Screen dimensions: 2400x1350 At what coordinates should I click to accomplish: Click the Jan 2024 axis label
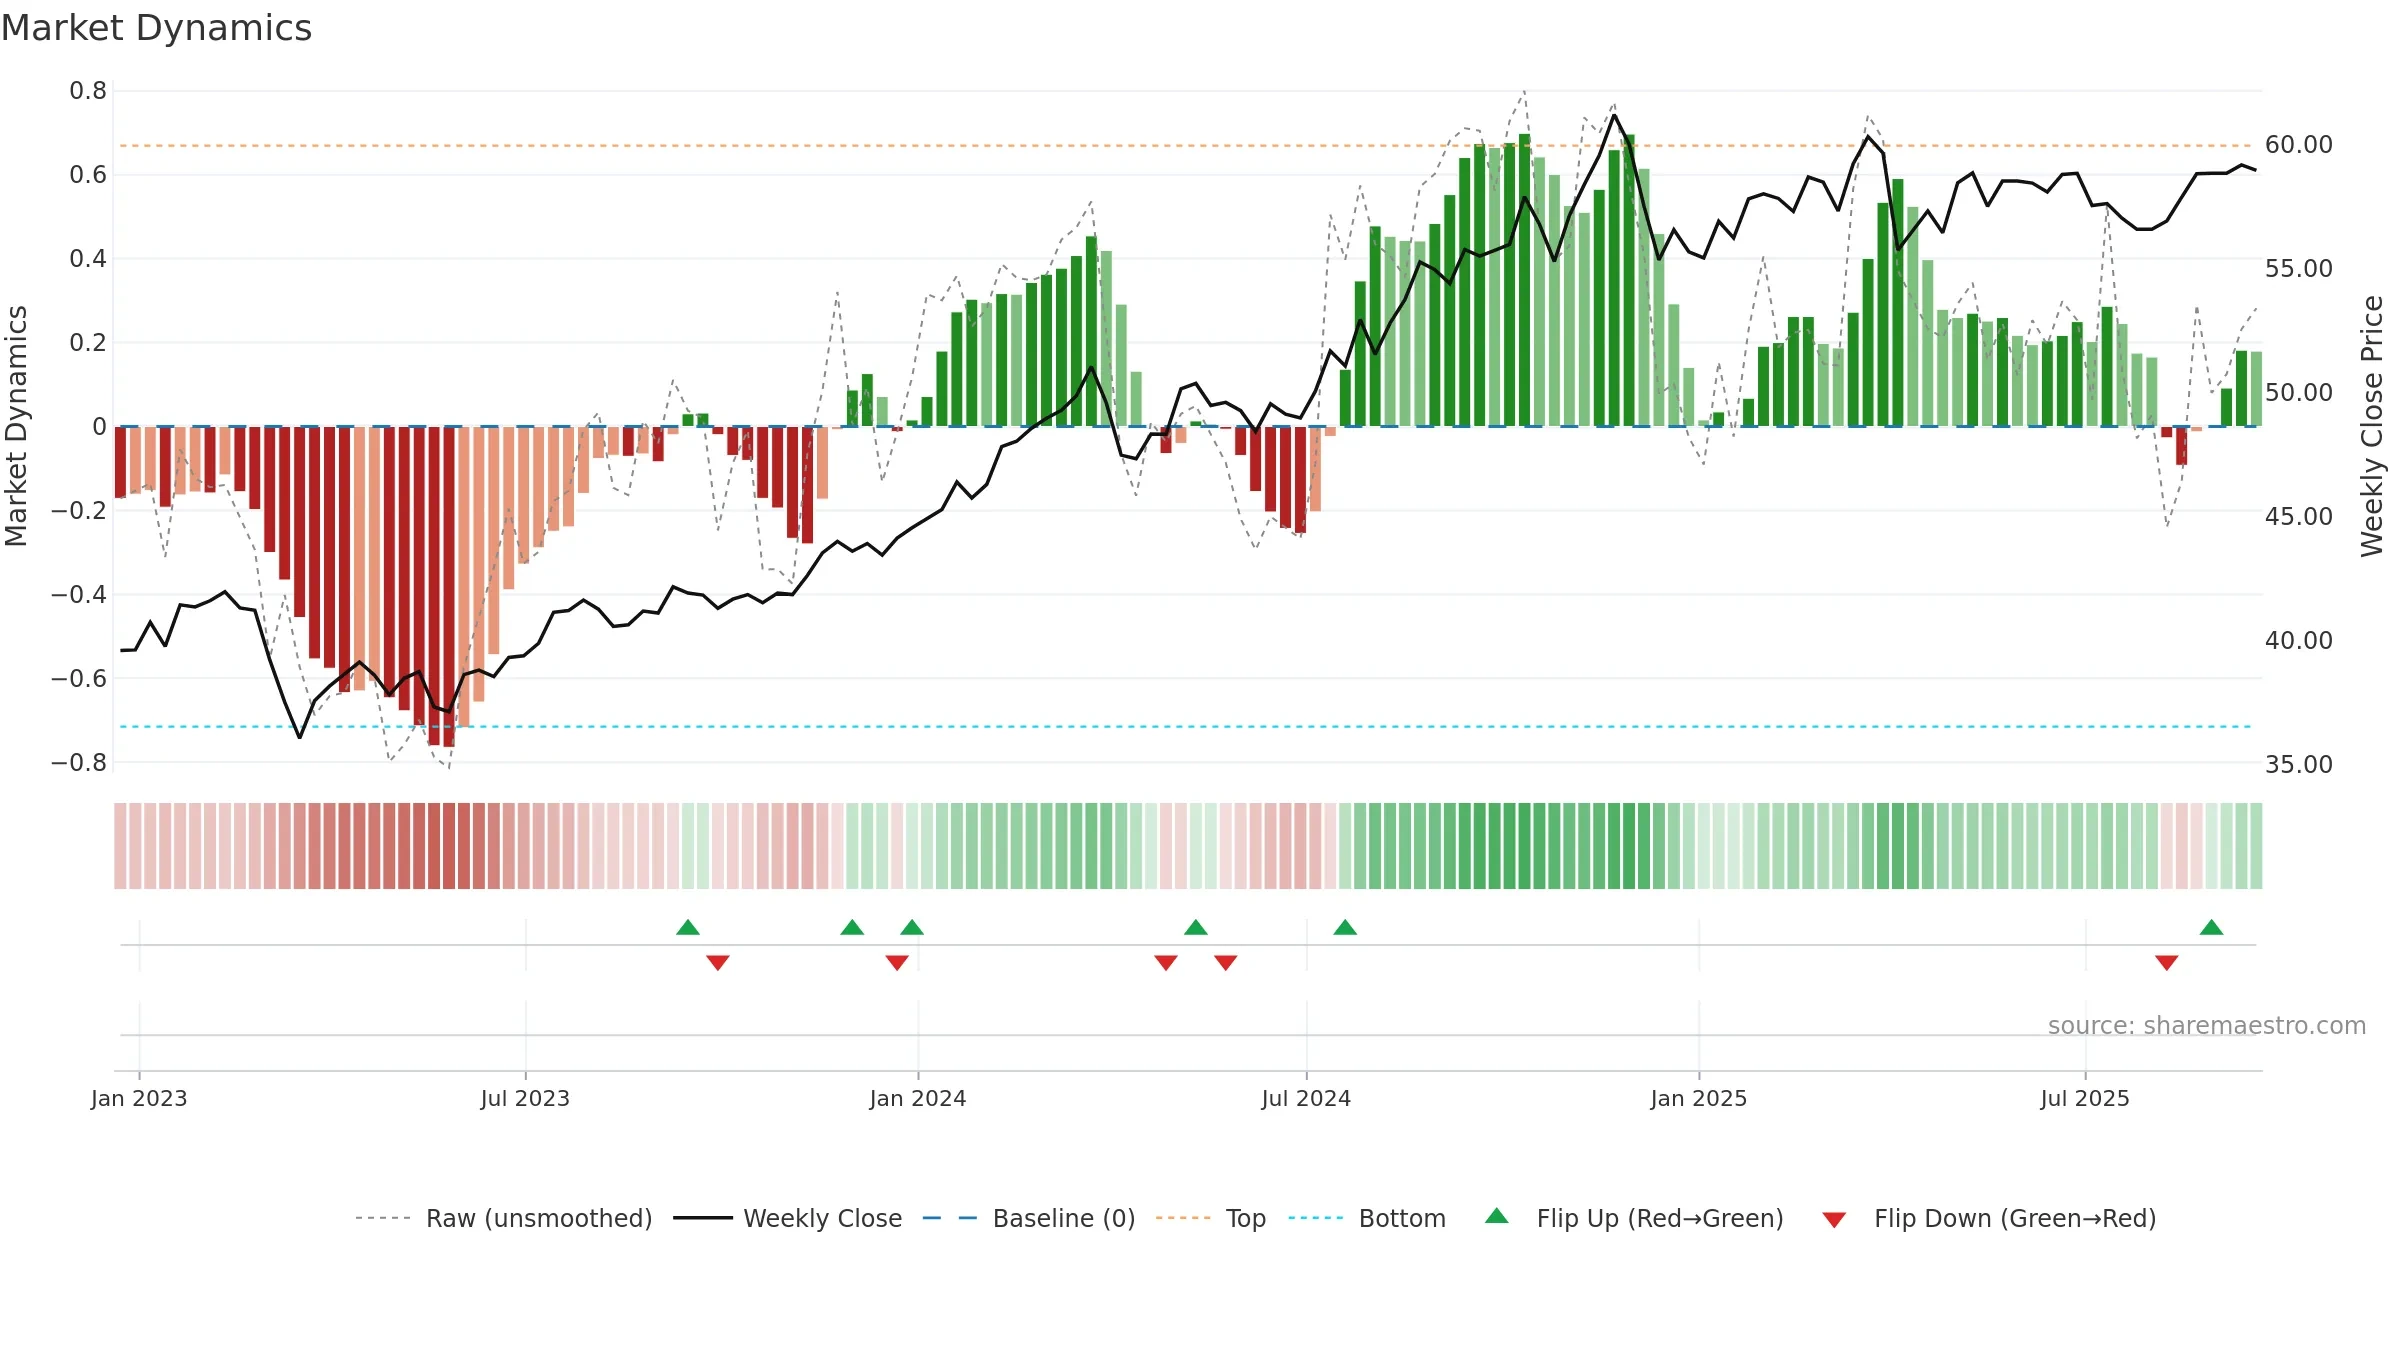point(918,1098)
